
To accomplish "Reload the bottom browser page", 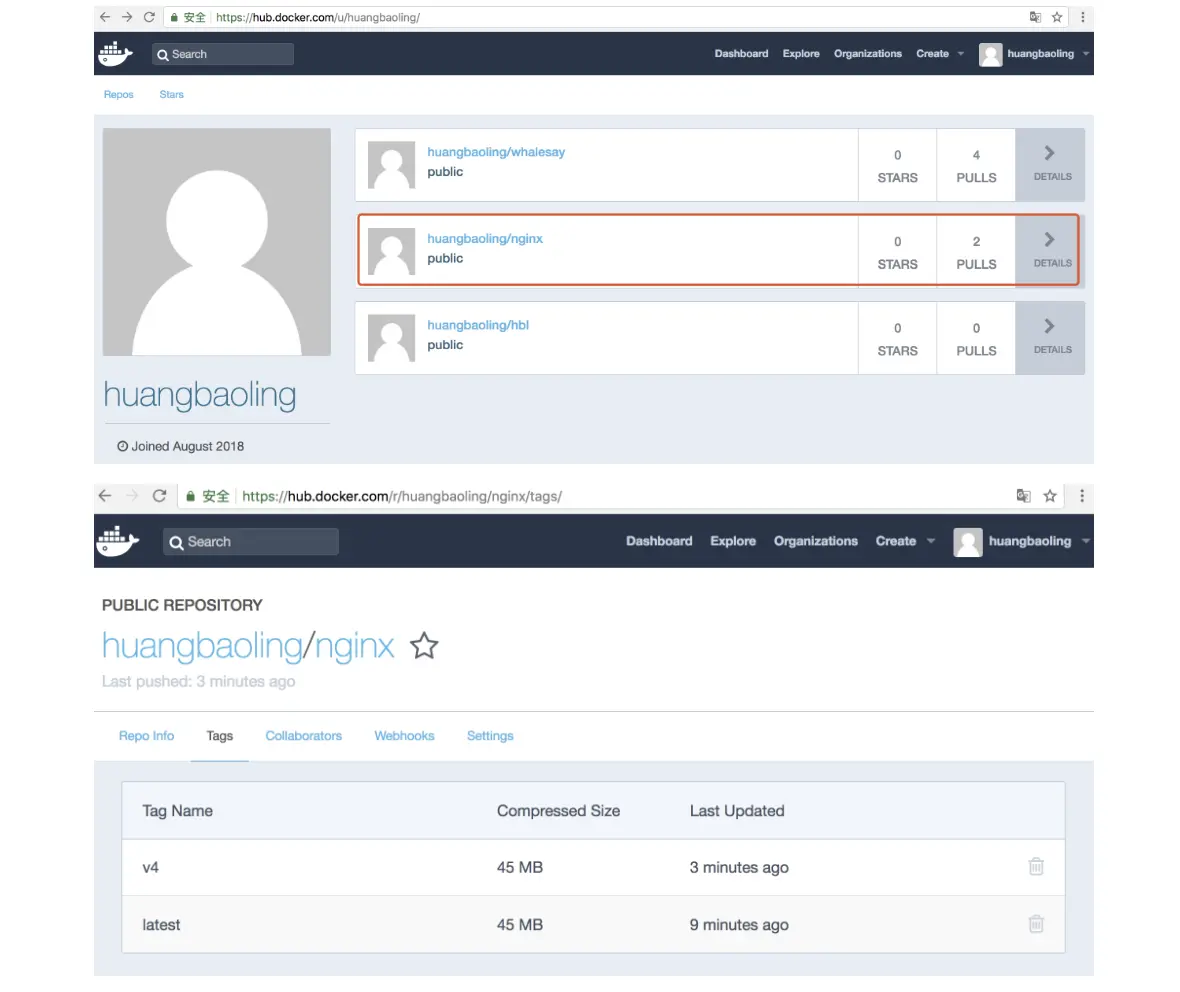I will pyautogui.click(x=159, y=495).
